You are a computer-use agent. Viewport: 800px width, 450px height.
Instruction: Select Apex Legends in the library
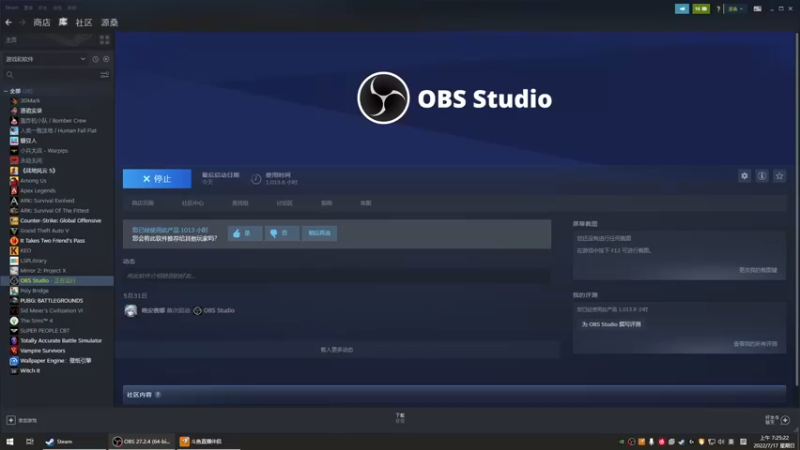pyautogui.click(x=38, y=190)
